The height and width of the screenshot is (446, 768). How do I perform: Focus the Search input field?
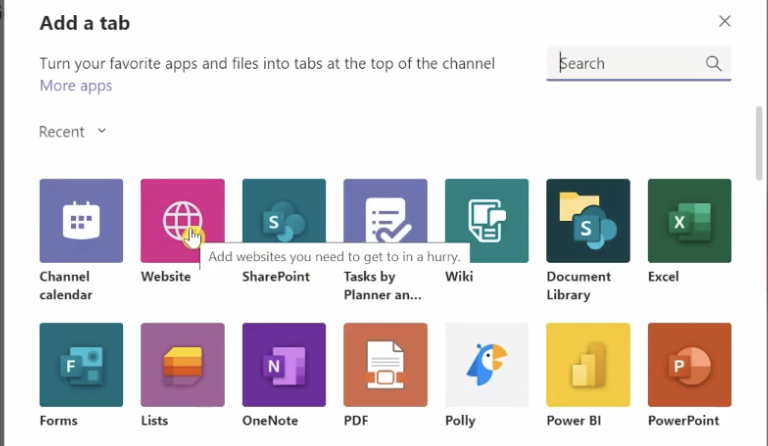pos(639,63)
